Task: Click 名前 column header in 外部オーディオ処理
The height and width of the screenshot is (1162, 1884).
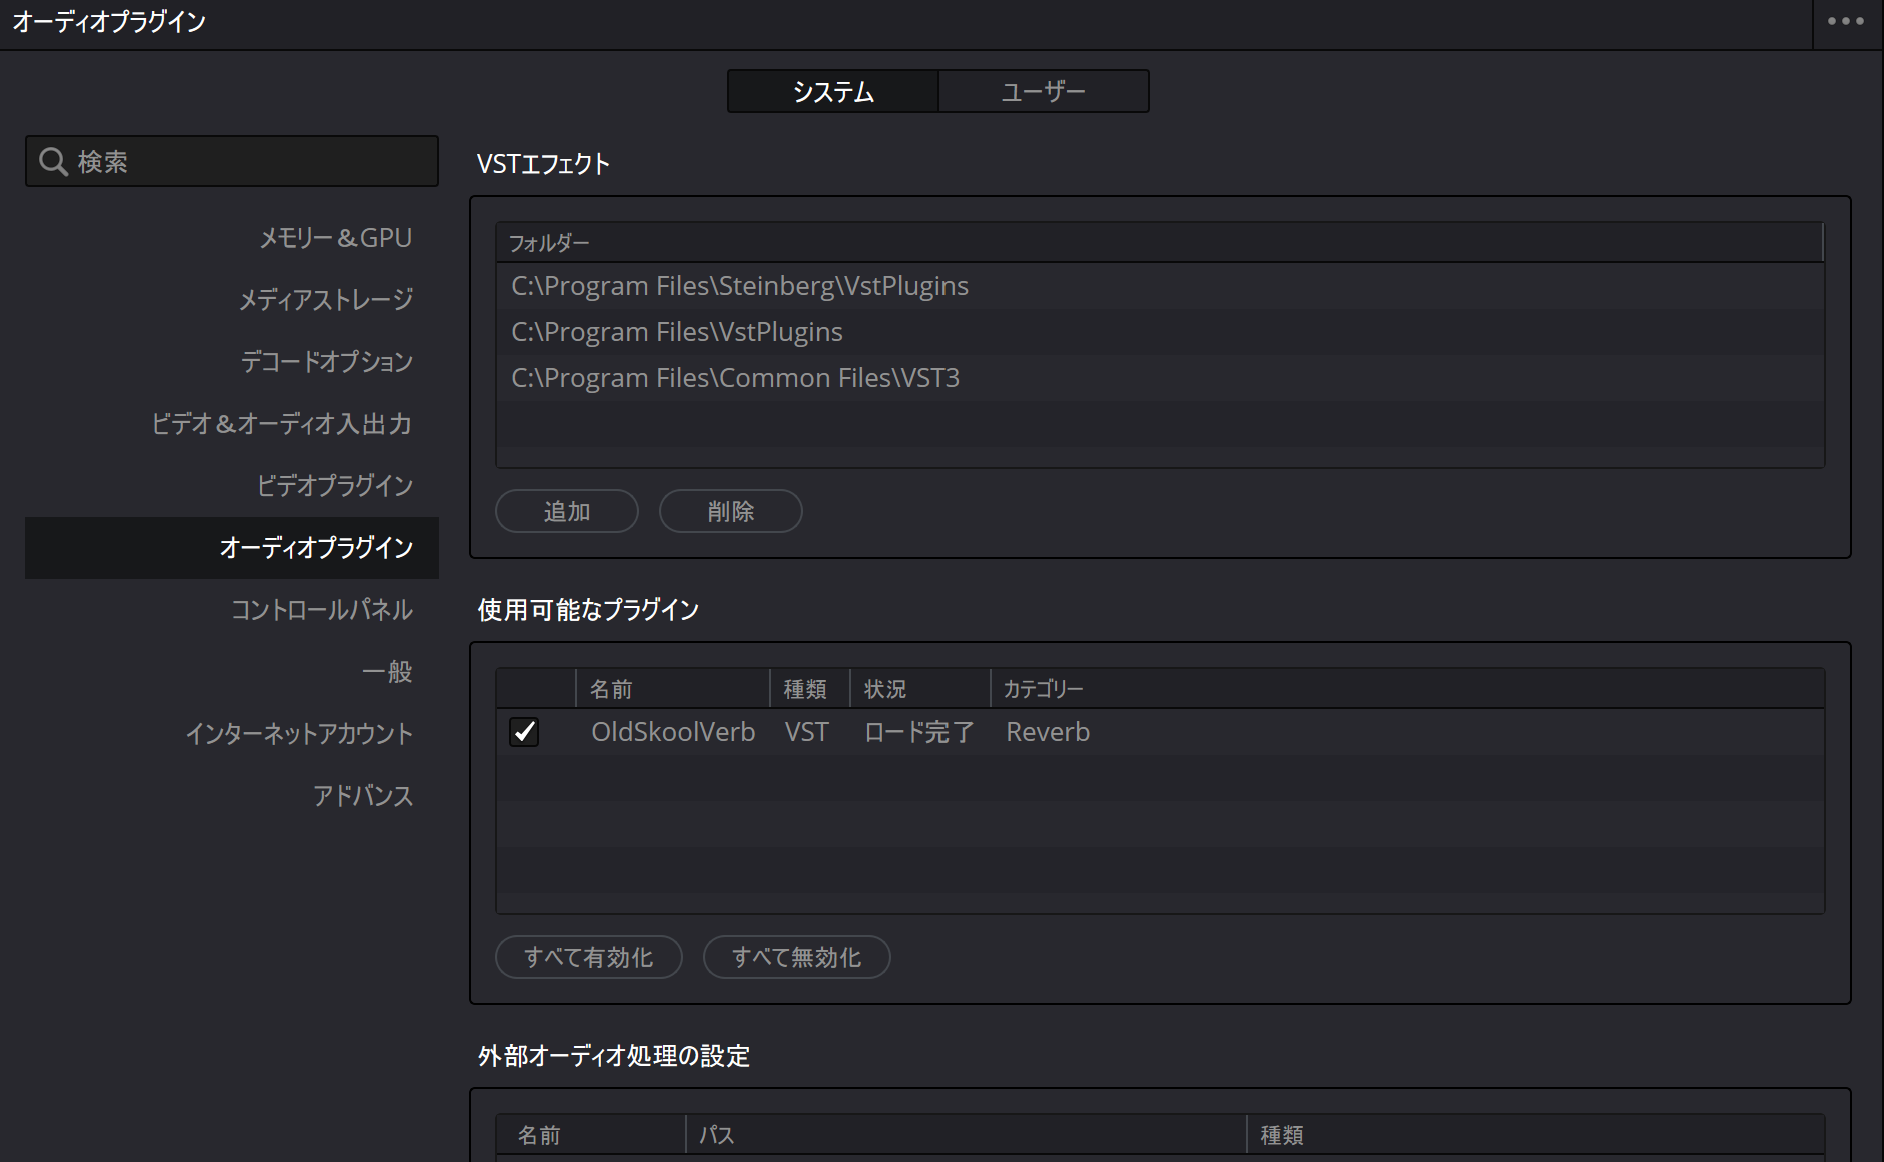Action: tap(591, 1135)
